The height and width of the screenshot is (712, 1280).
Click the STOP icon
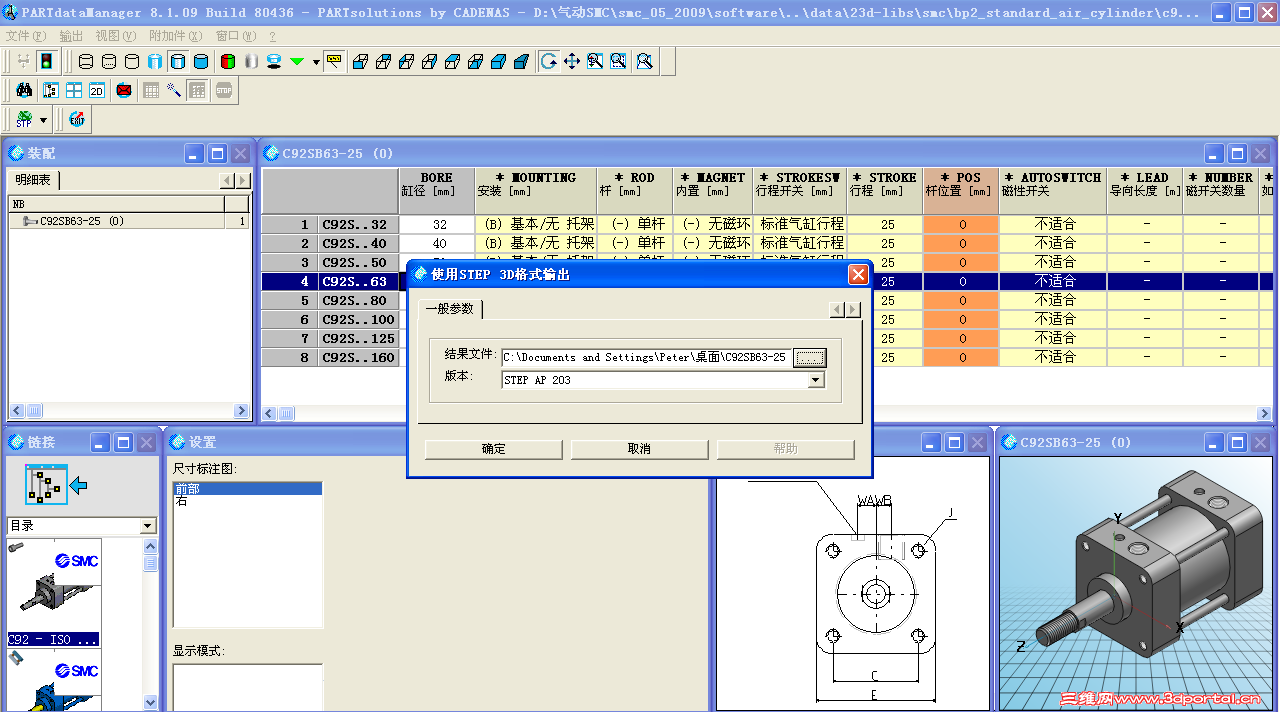point(224,90)
